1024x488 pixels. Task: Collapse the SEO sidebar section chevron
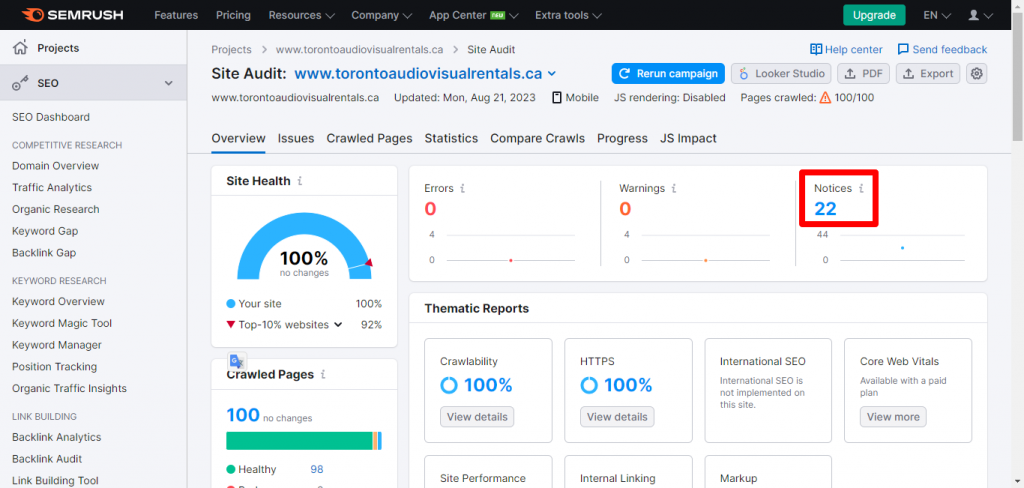[168, 83]
